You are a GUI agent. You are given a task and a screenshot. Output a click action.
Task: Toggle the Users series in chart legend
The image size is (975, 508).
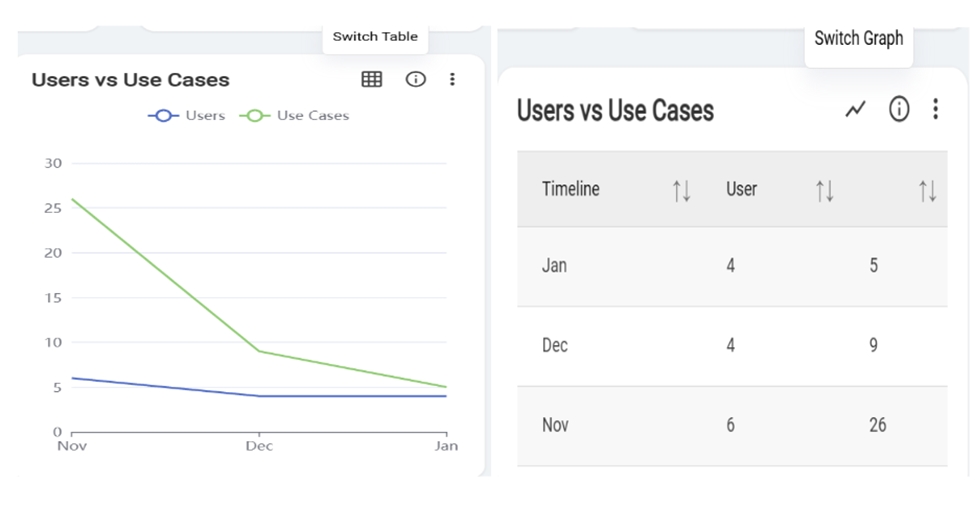(187, 115)
